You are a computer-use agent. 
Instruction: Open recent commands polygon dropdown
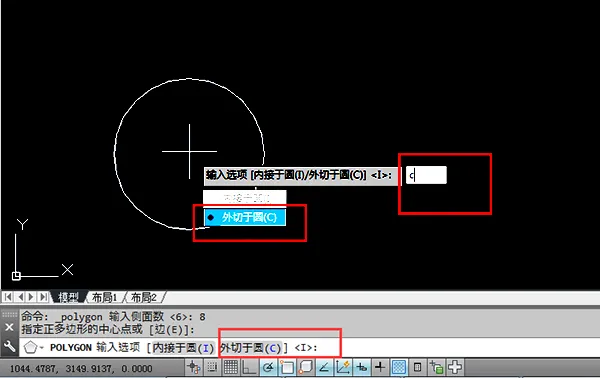tap(34, 347)
